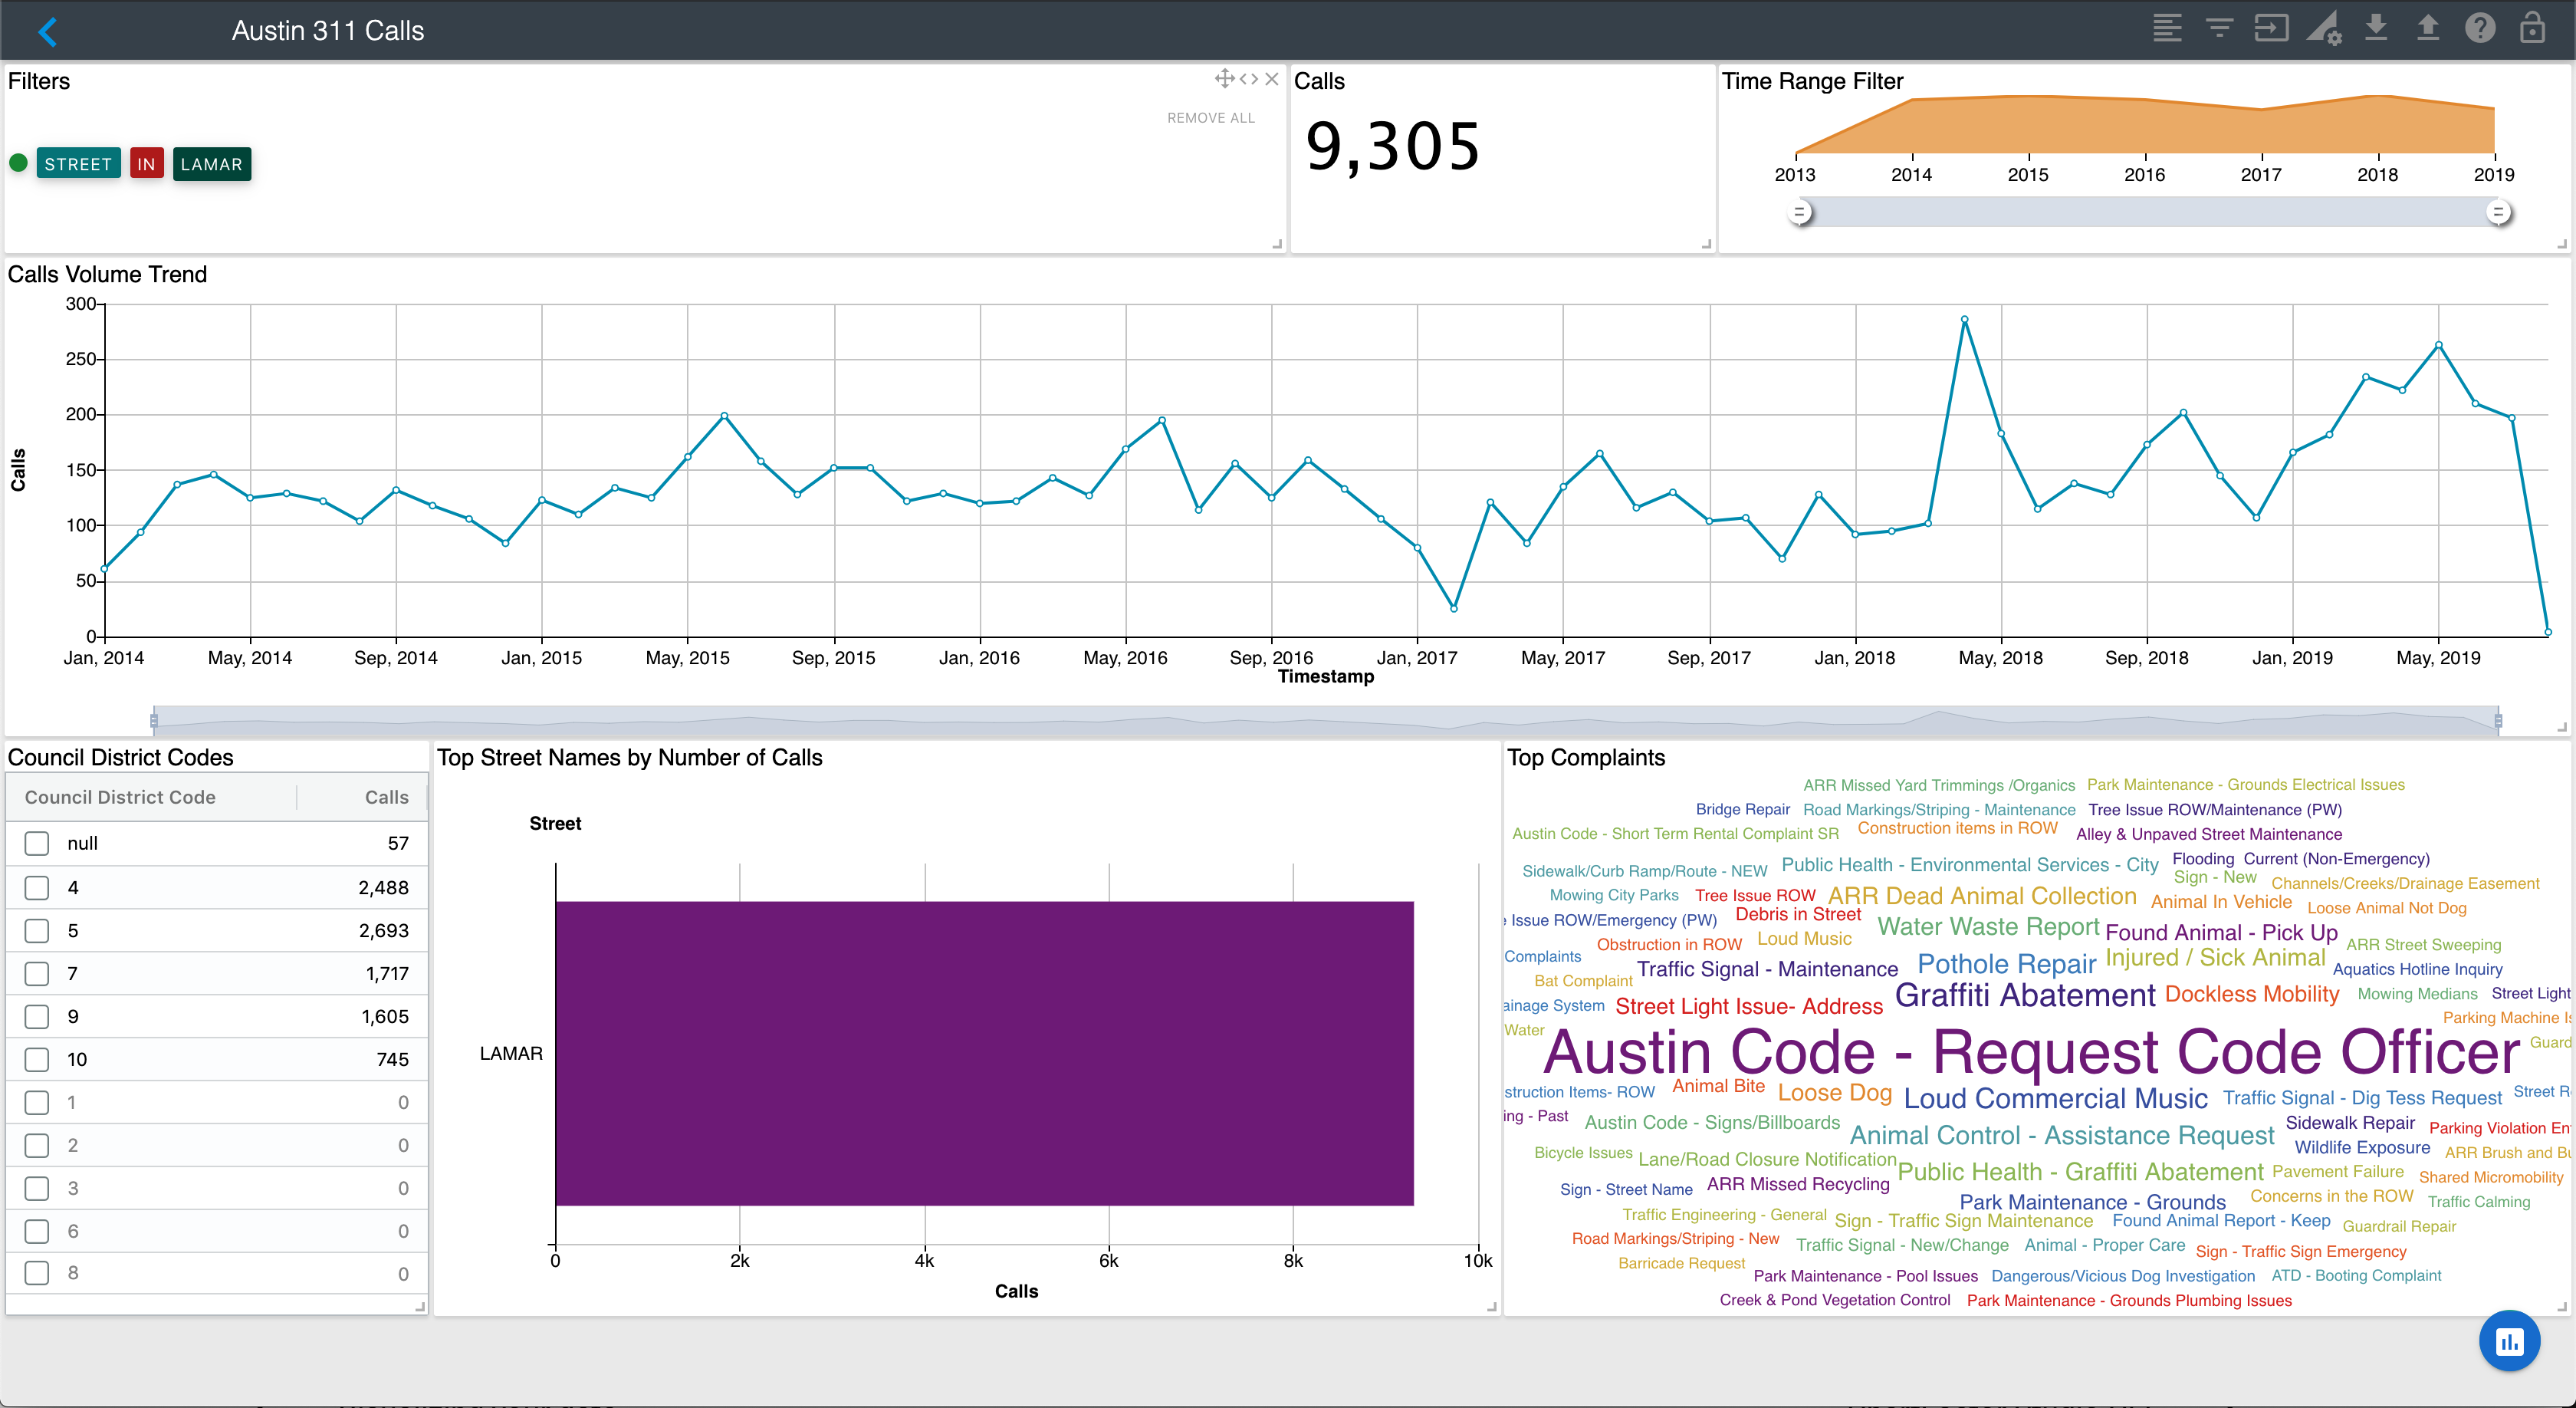2576x1408 pixels.
Task: Click the LAMAR filter value chip
Action: pos(211,164)
